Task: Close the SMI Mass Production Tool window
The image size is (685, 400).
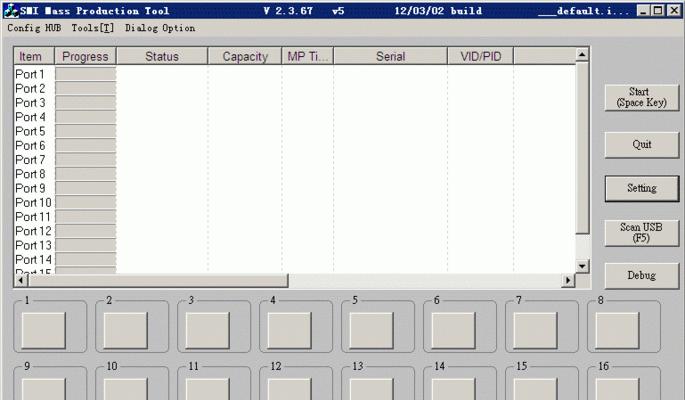Action: tap(675, 10)
